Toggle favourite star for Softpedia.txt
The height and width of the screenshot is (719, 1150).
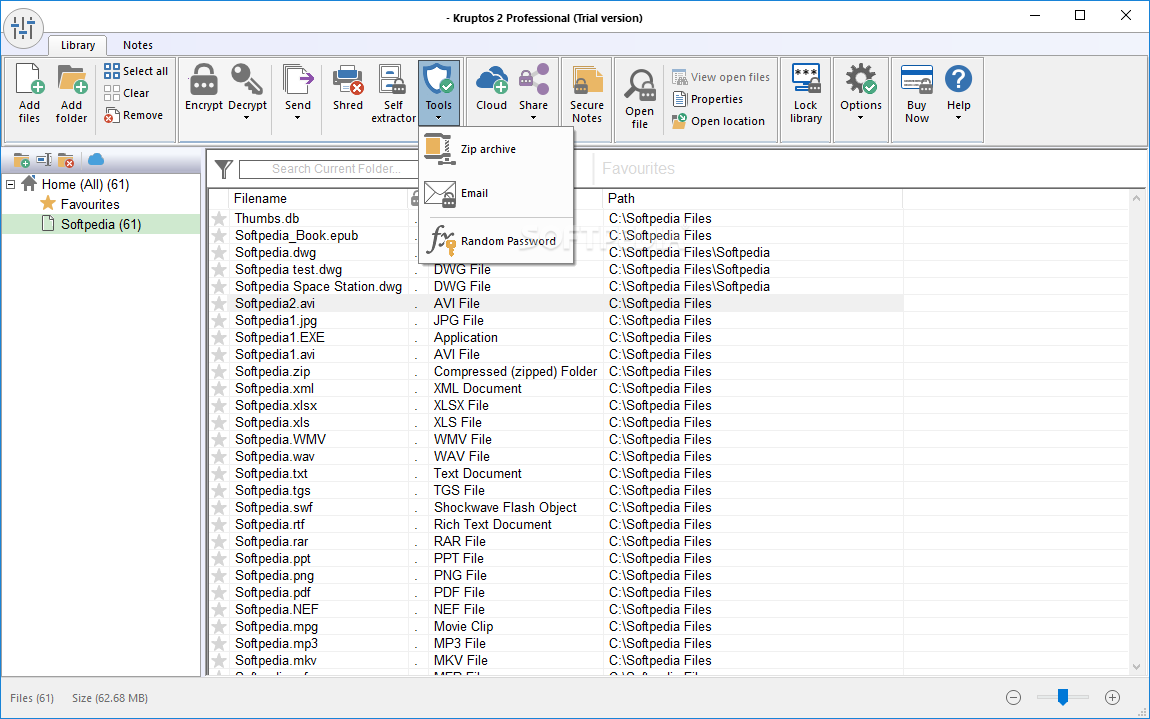[x=219, y=474]
